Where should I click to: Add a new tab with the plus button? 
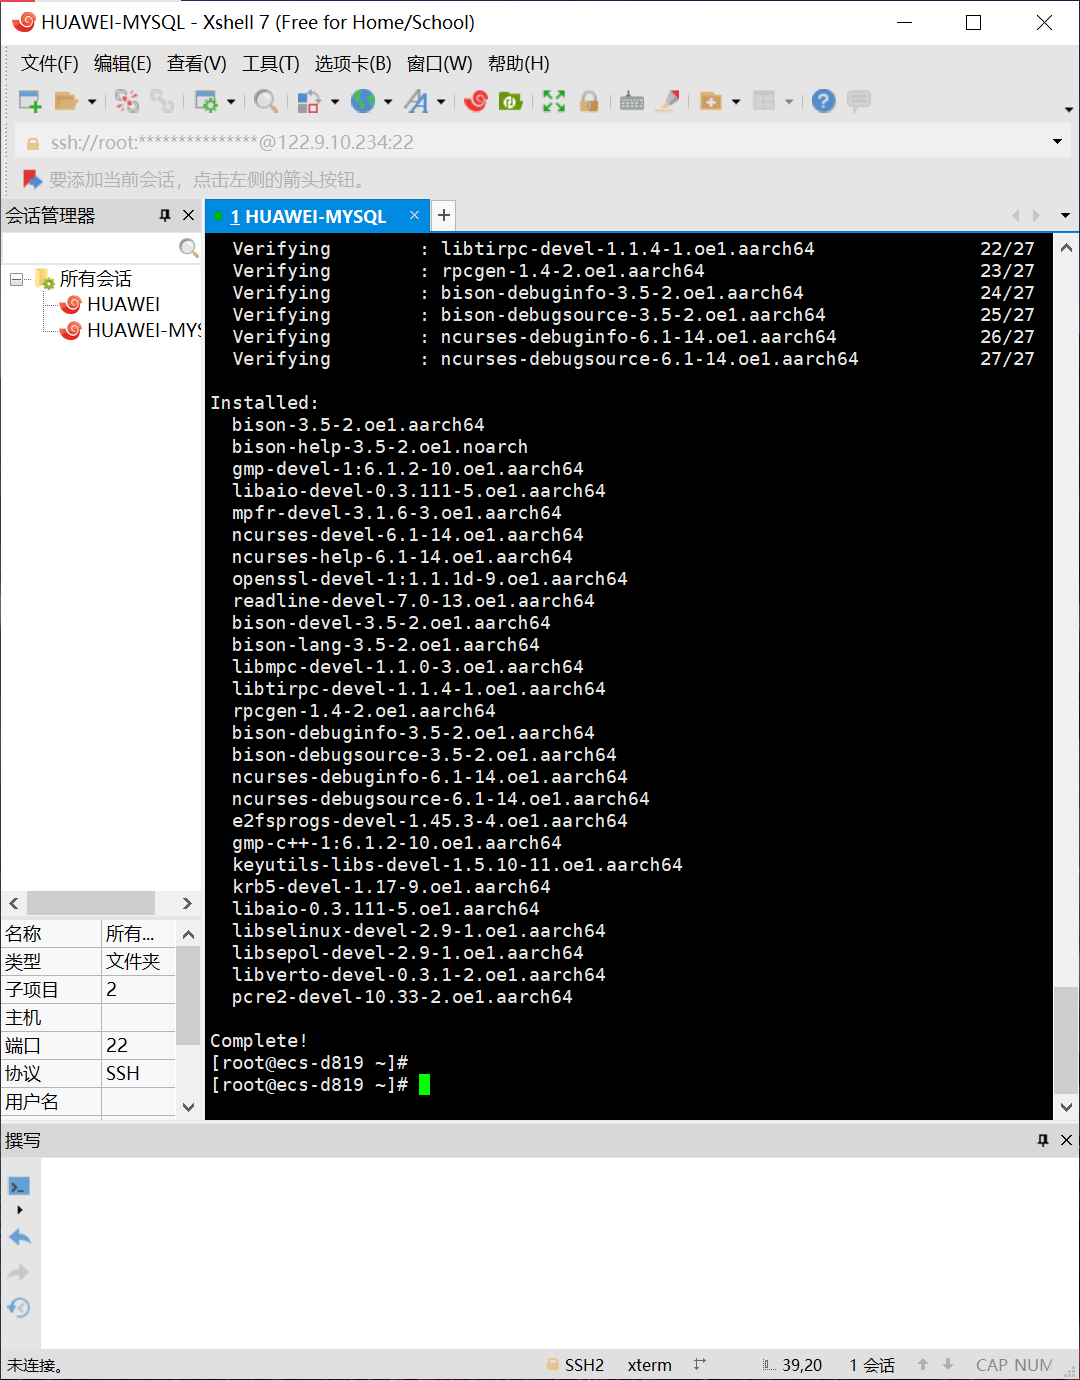[444, 215]
